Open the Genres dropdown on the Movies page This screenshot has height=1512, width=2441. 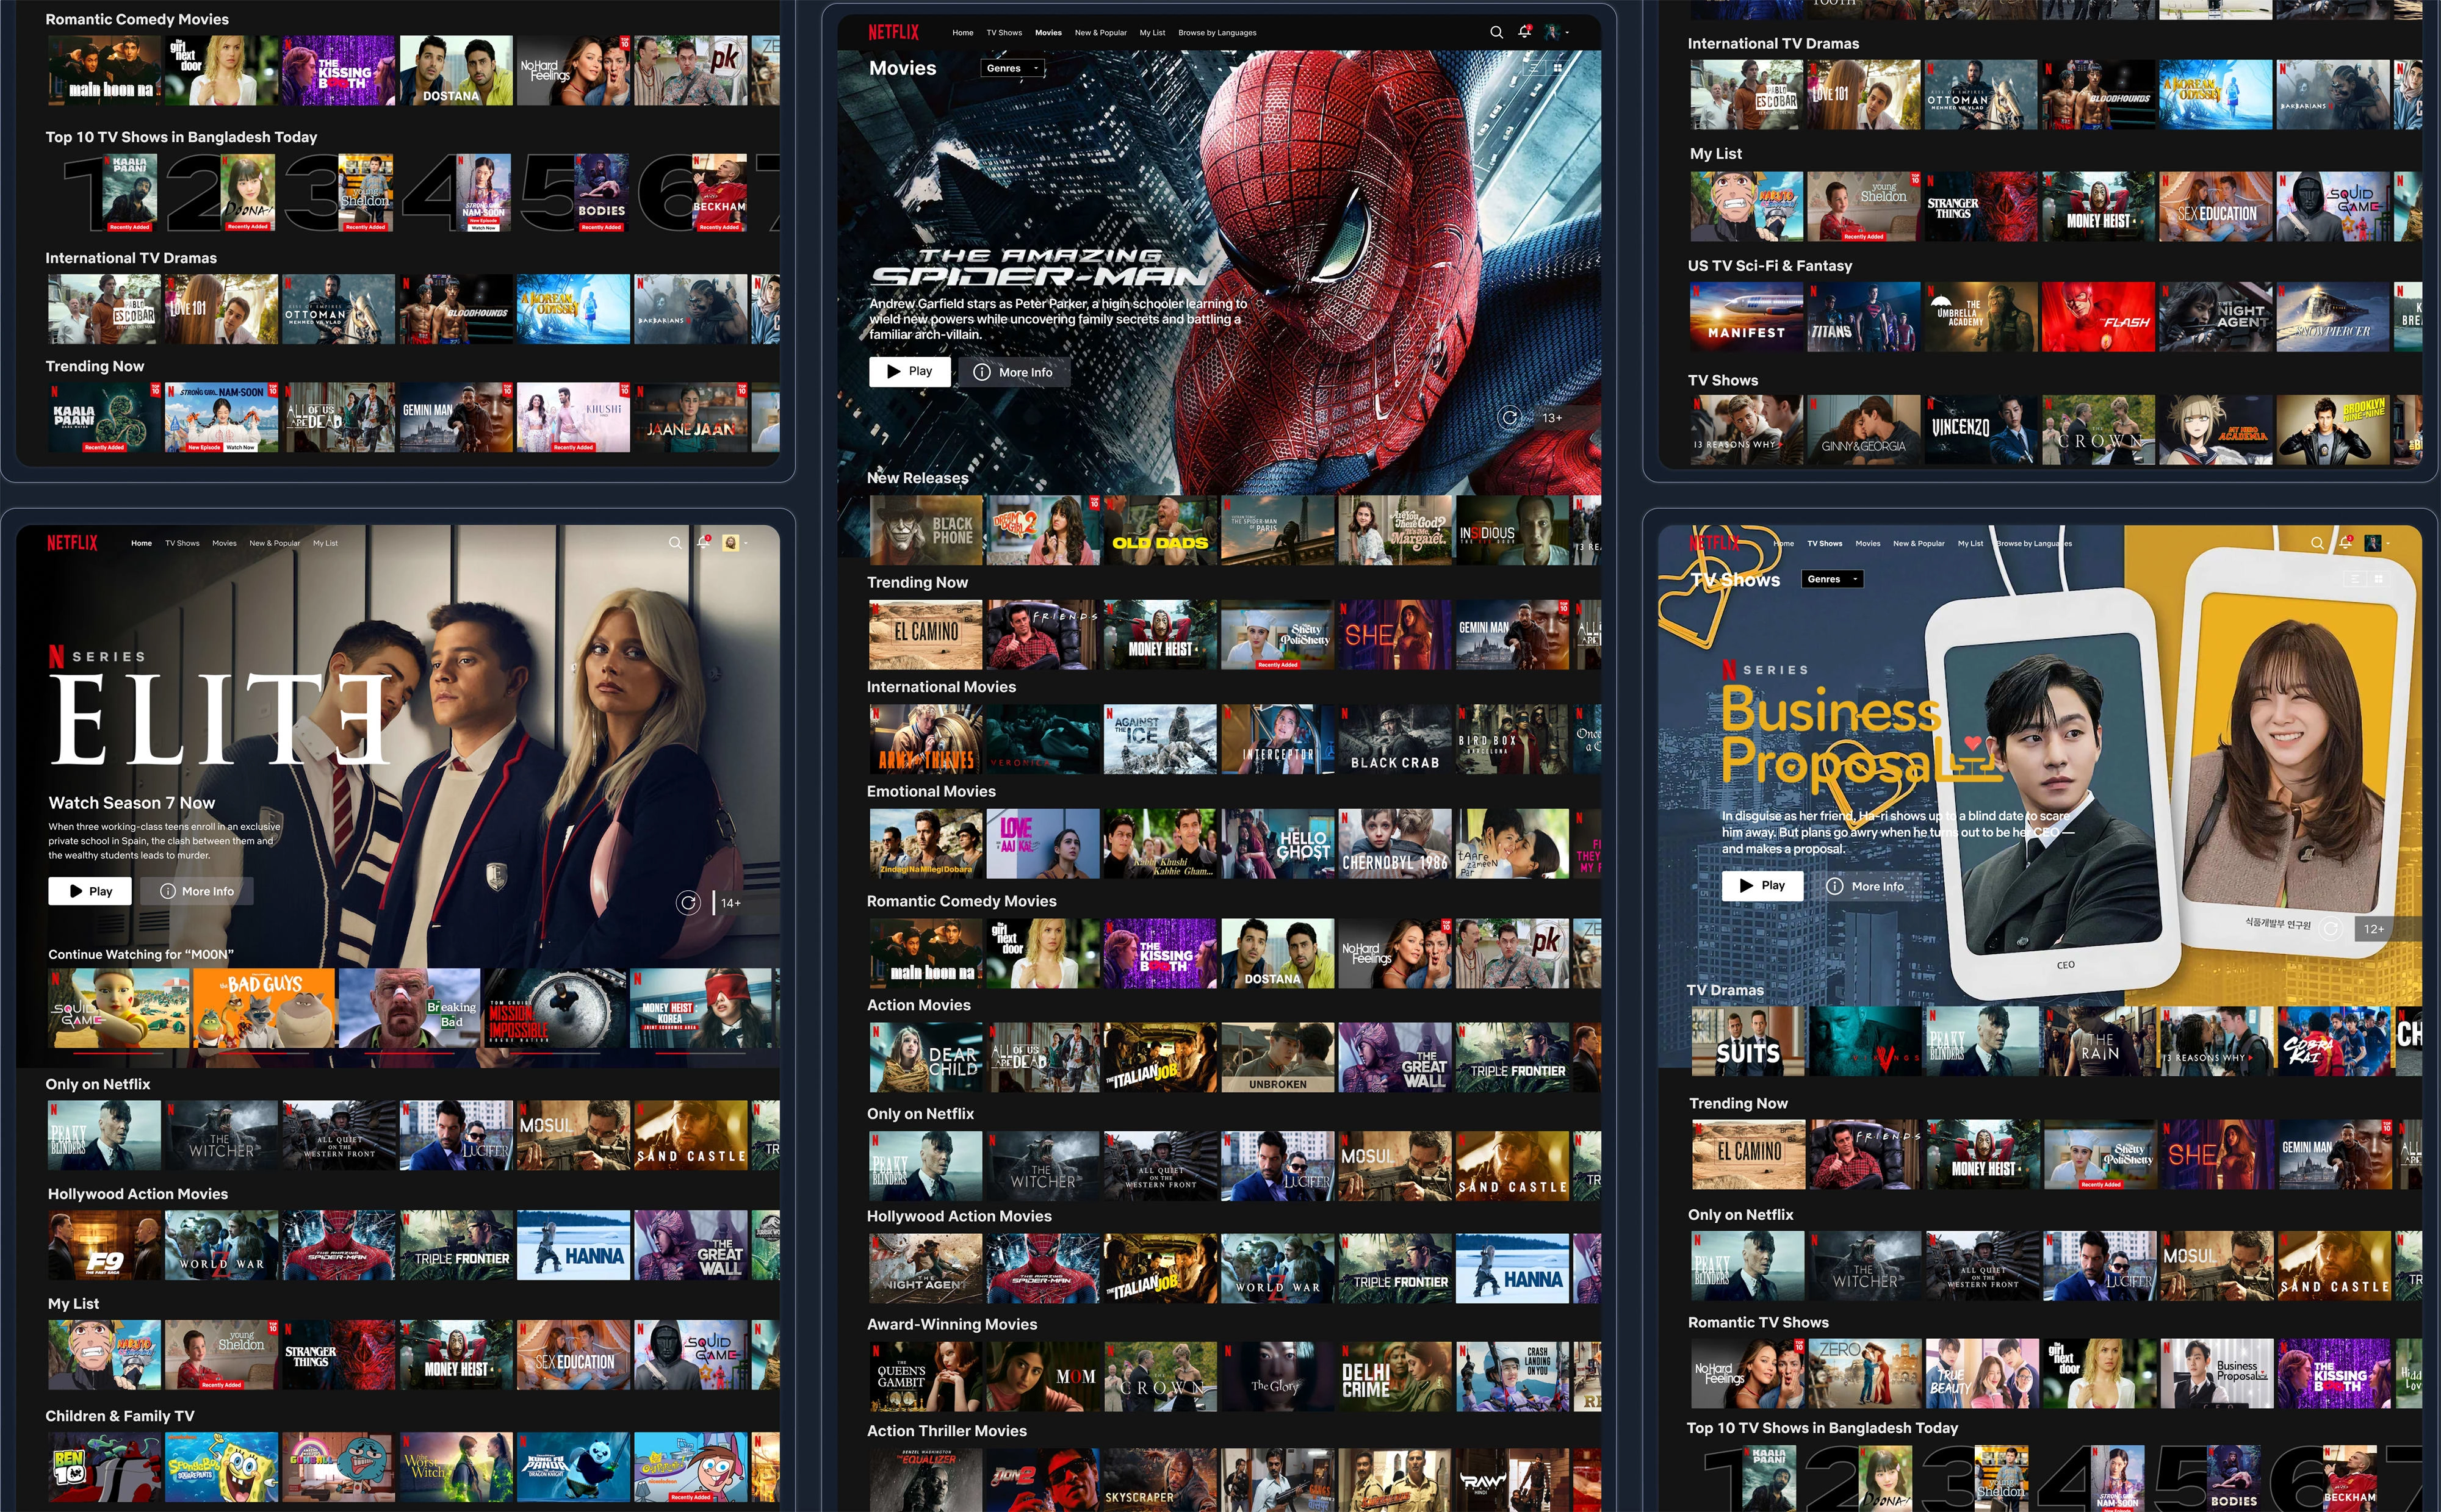tap(1013, 68)
